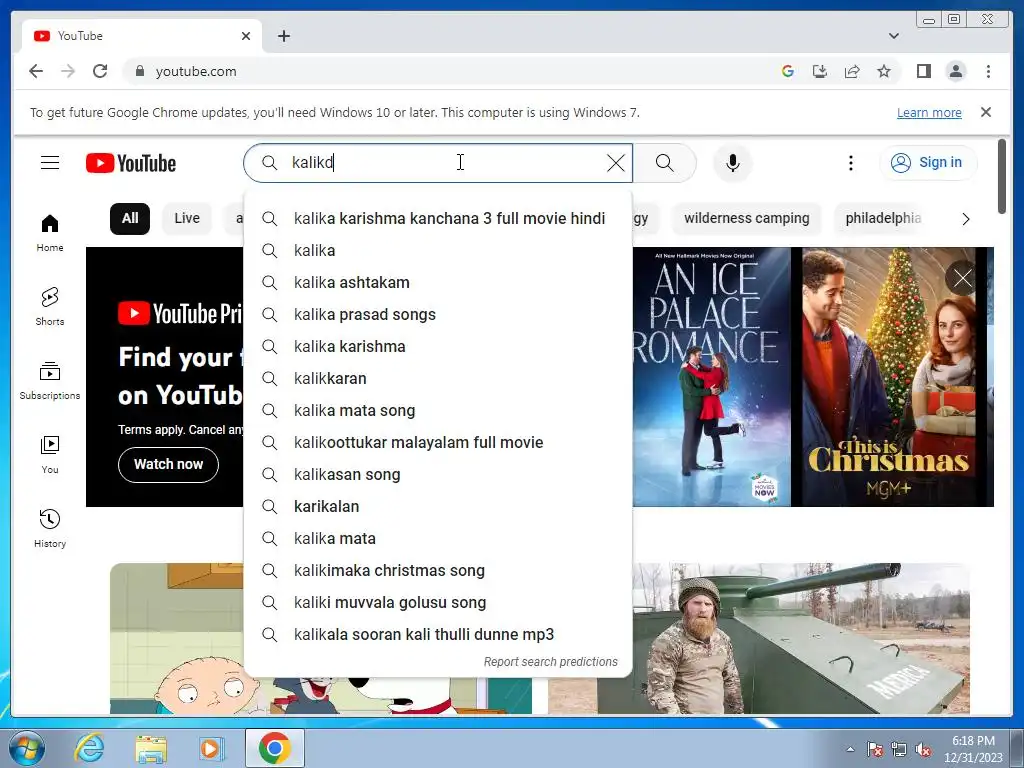The height and width of the screenshot is (768, 1024).
Task: Expand the tab search dropdown arrow
Action: pyautogui.click(x=893, y=36)
